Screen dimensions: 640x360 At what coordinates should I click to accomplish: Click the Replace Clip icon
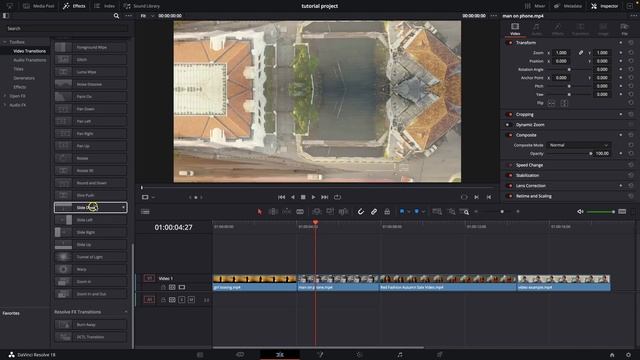(343, 211)
